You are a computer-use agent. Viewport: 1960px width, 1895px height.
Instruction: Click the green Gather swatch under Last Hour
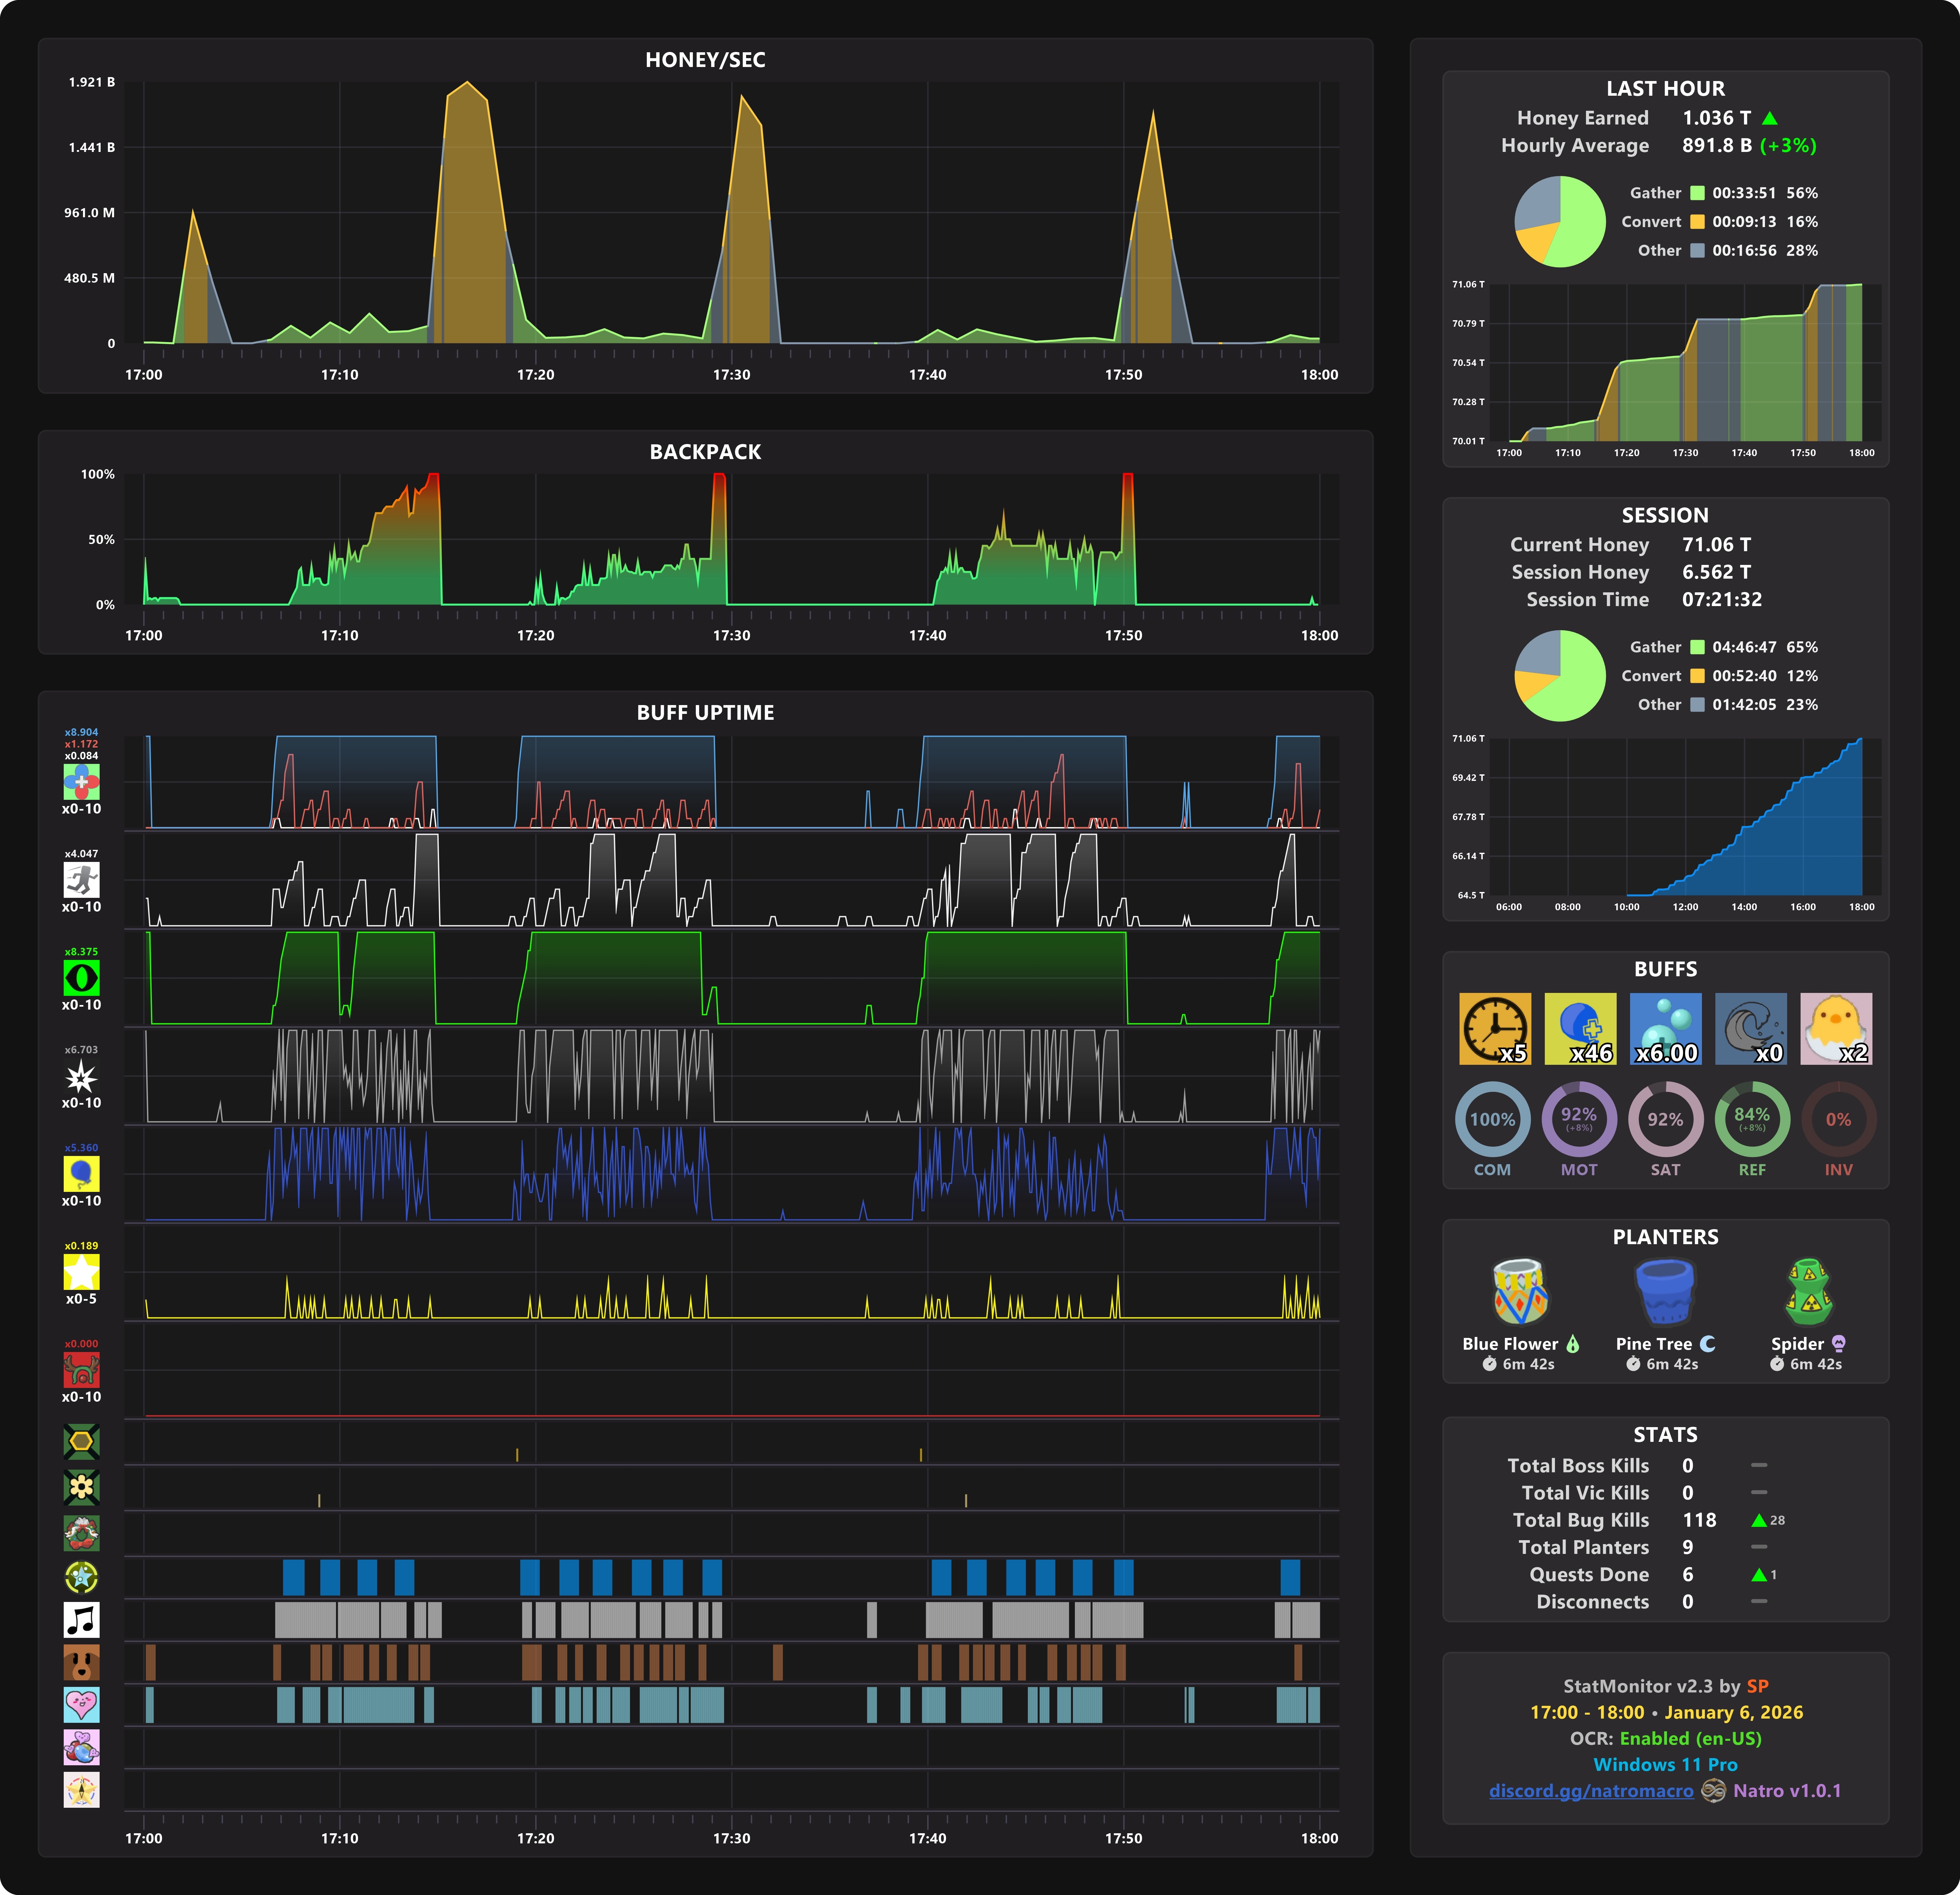click(x=1697, y=193)
